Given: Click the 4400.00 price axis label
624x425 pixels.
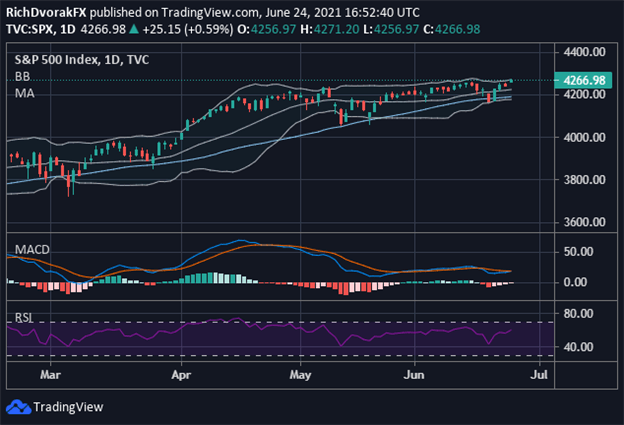Looking at the screenshot, I should point(585,52).
